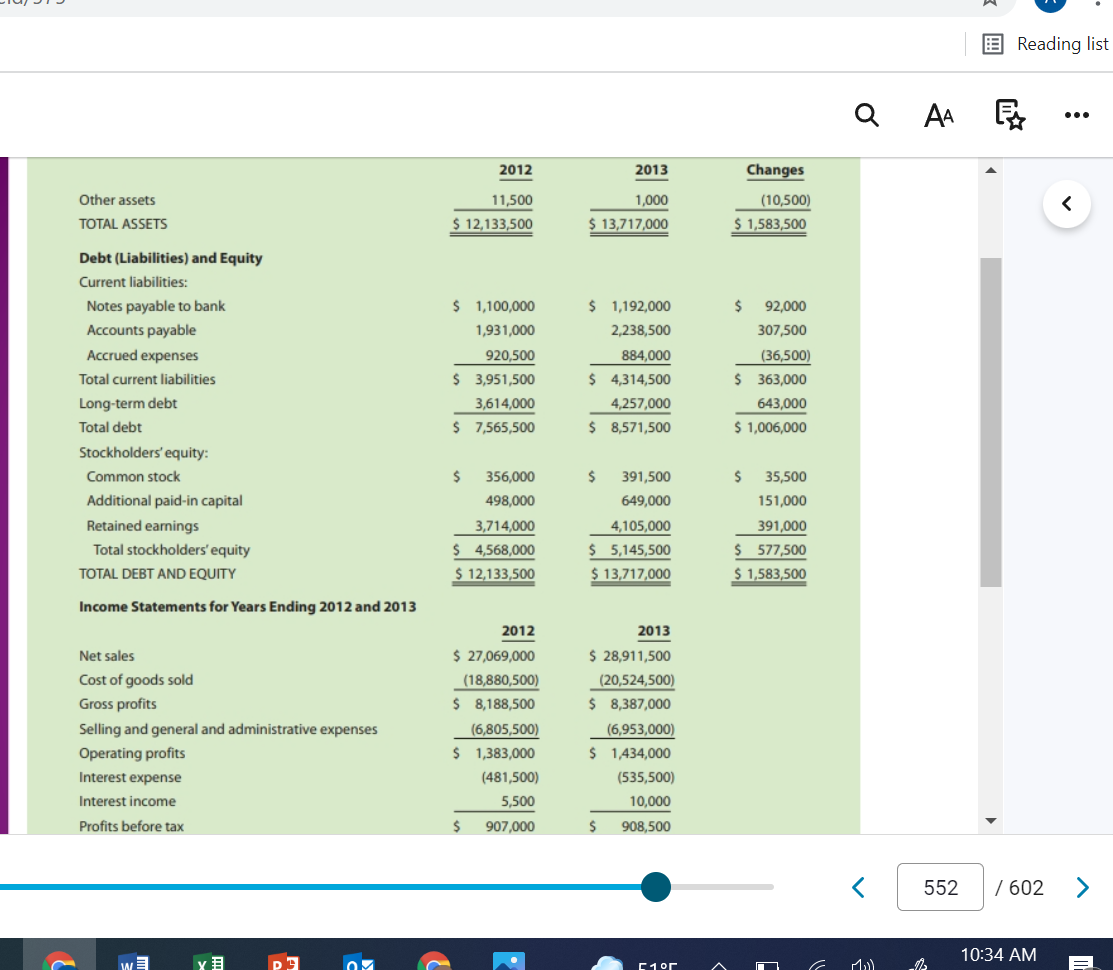Launch Excel from the taskbar
This screenshot has height=970, width=1113.
[x=209, y=962]
